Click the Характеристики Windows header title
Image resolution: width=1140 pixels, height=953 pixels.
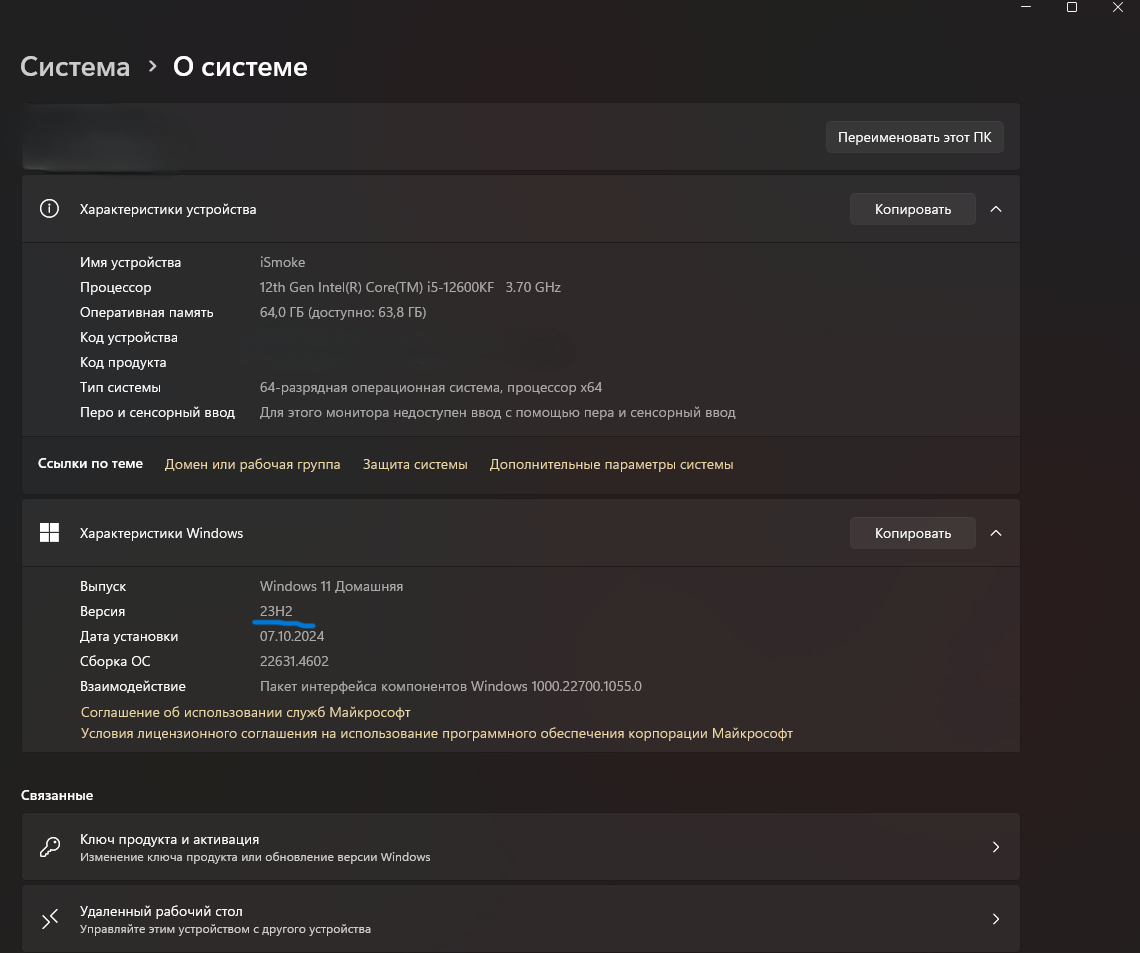(161, 533)
